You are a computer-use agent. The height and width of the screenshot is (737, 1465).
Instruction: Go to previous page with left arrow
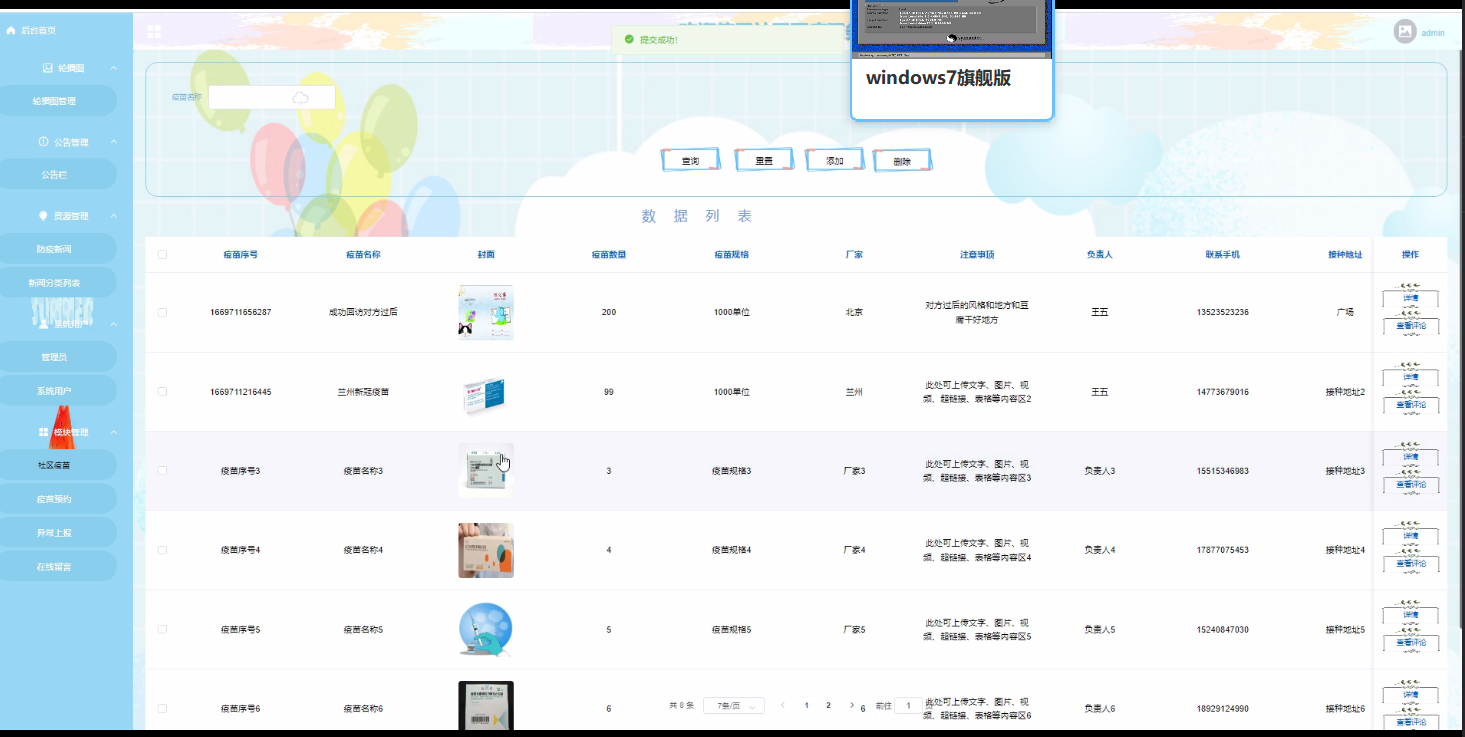tap(783, 705)
